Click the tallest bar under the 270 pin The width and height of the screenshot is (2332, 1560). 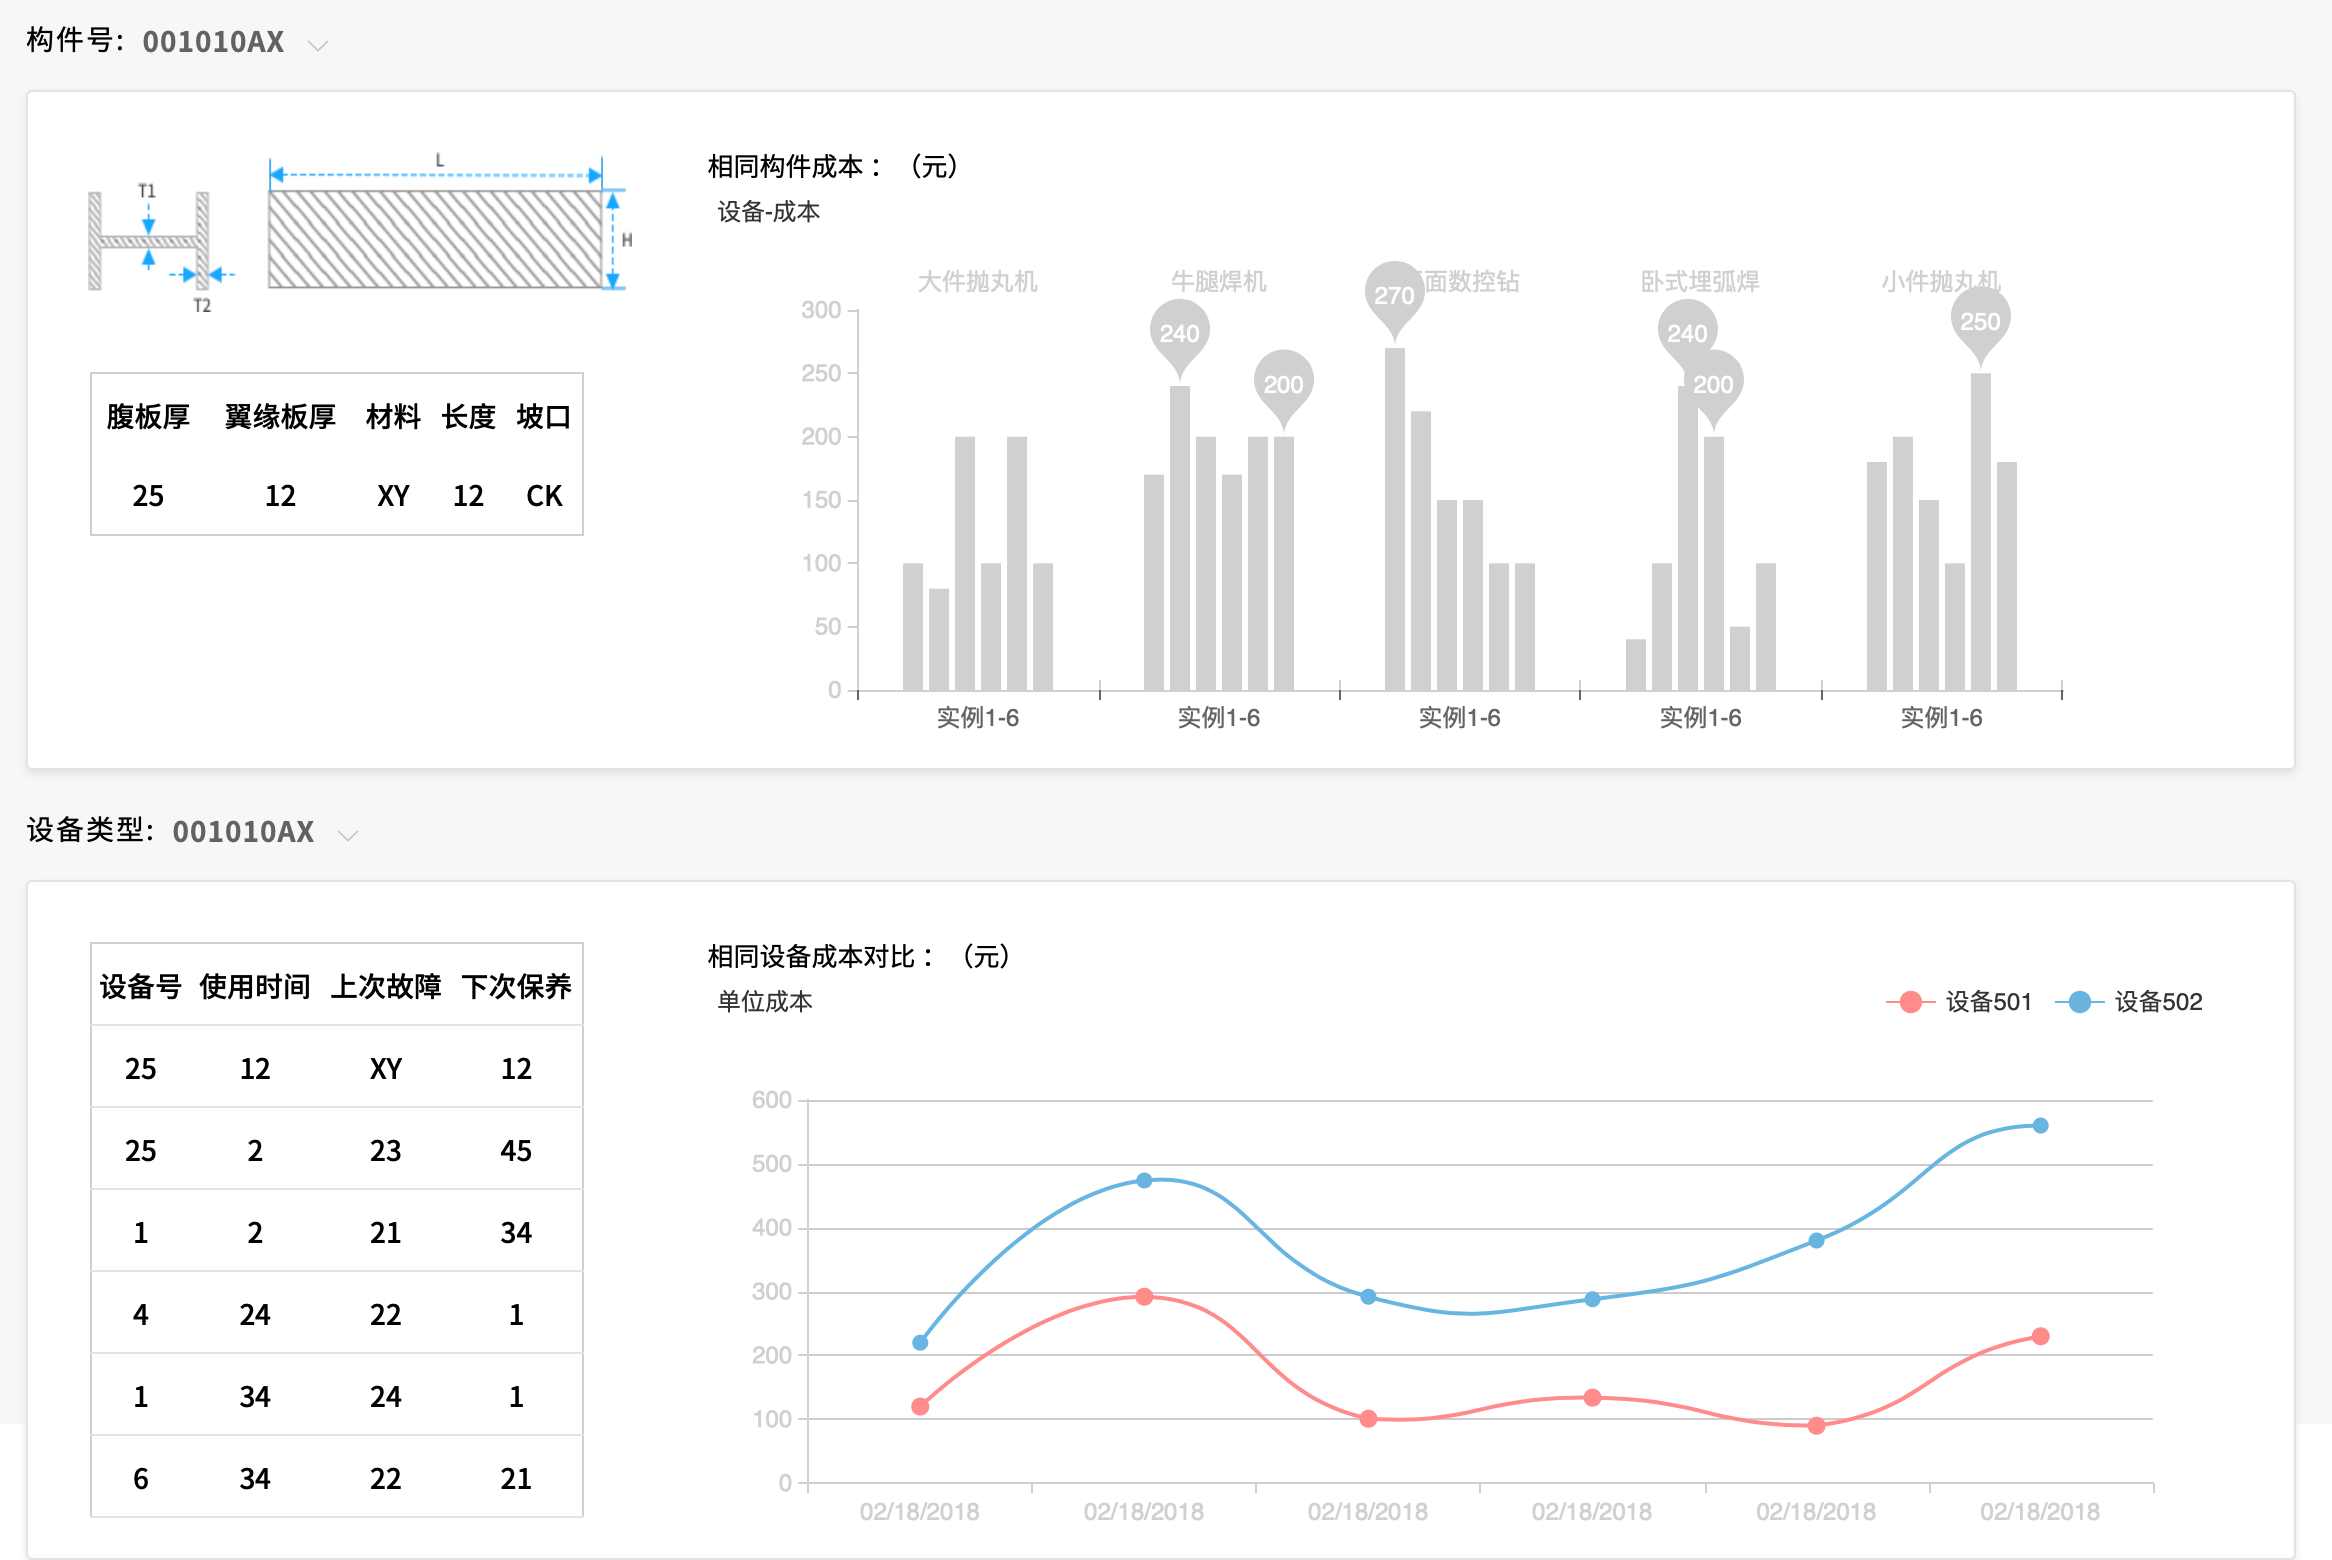tap(1394, 520)
